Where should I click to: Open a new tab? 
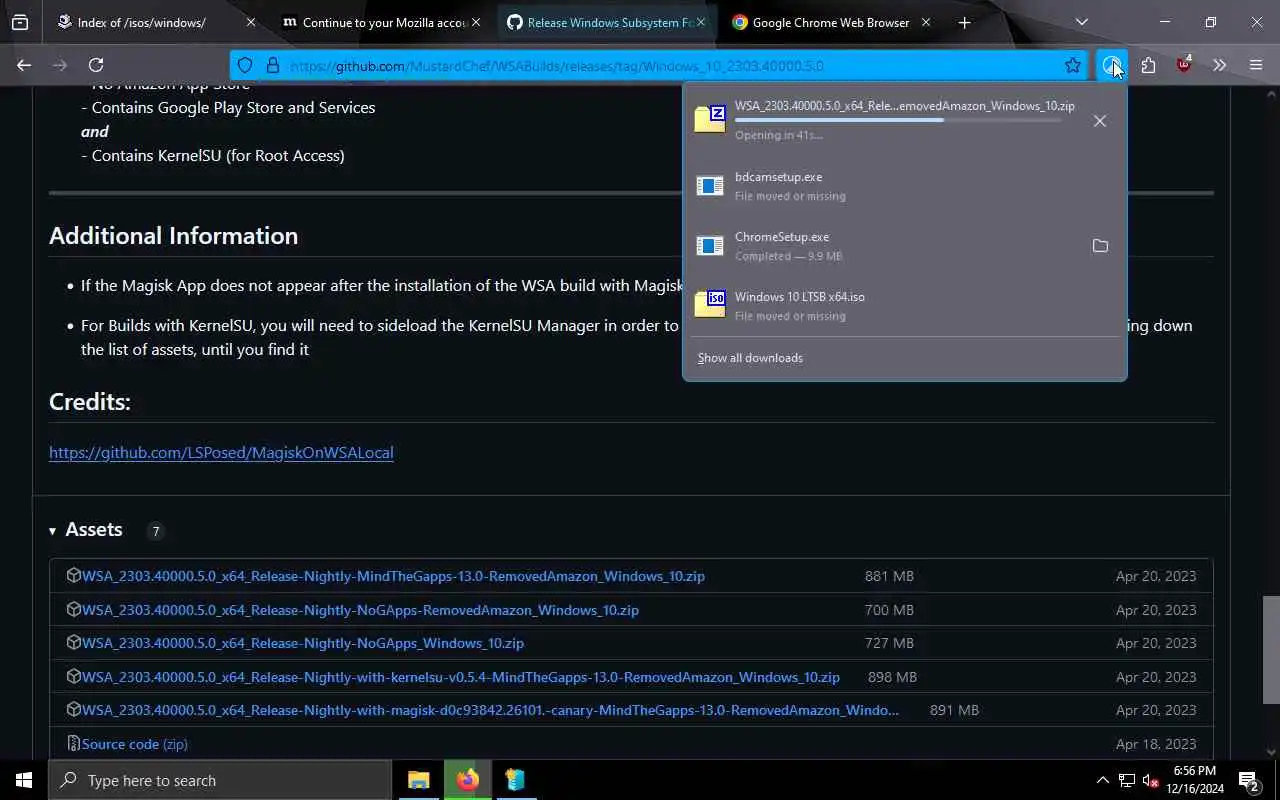pyautogui.click(x=964, y=22)
